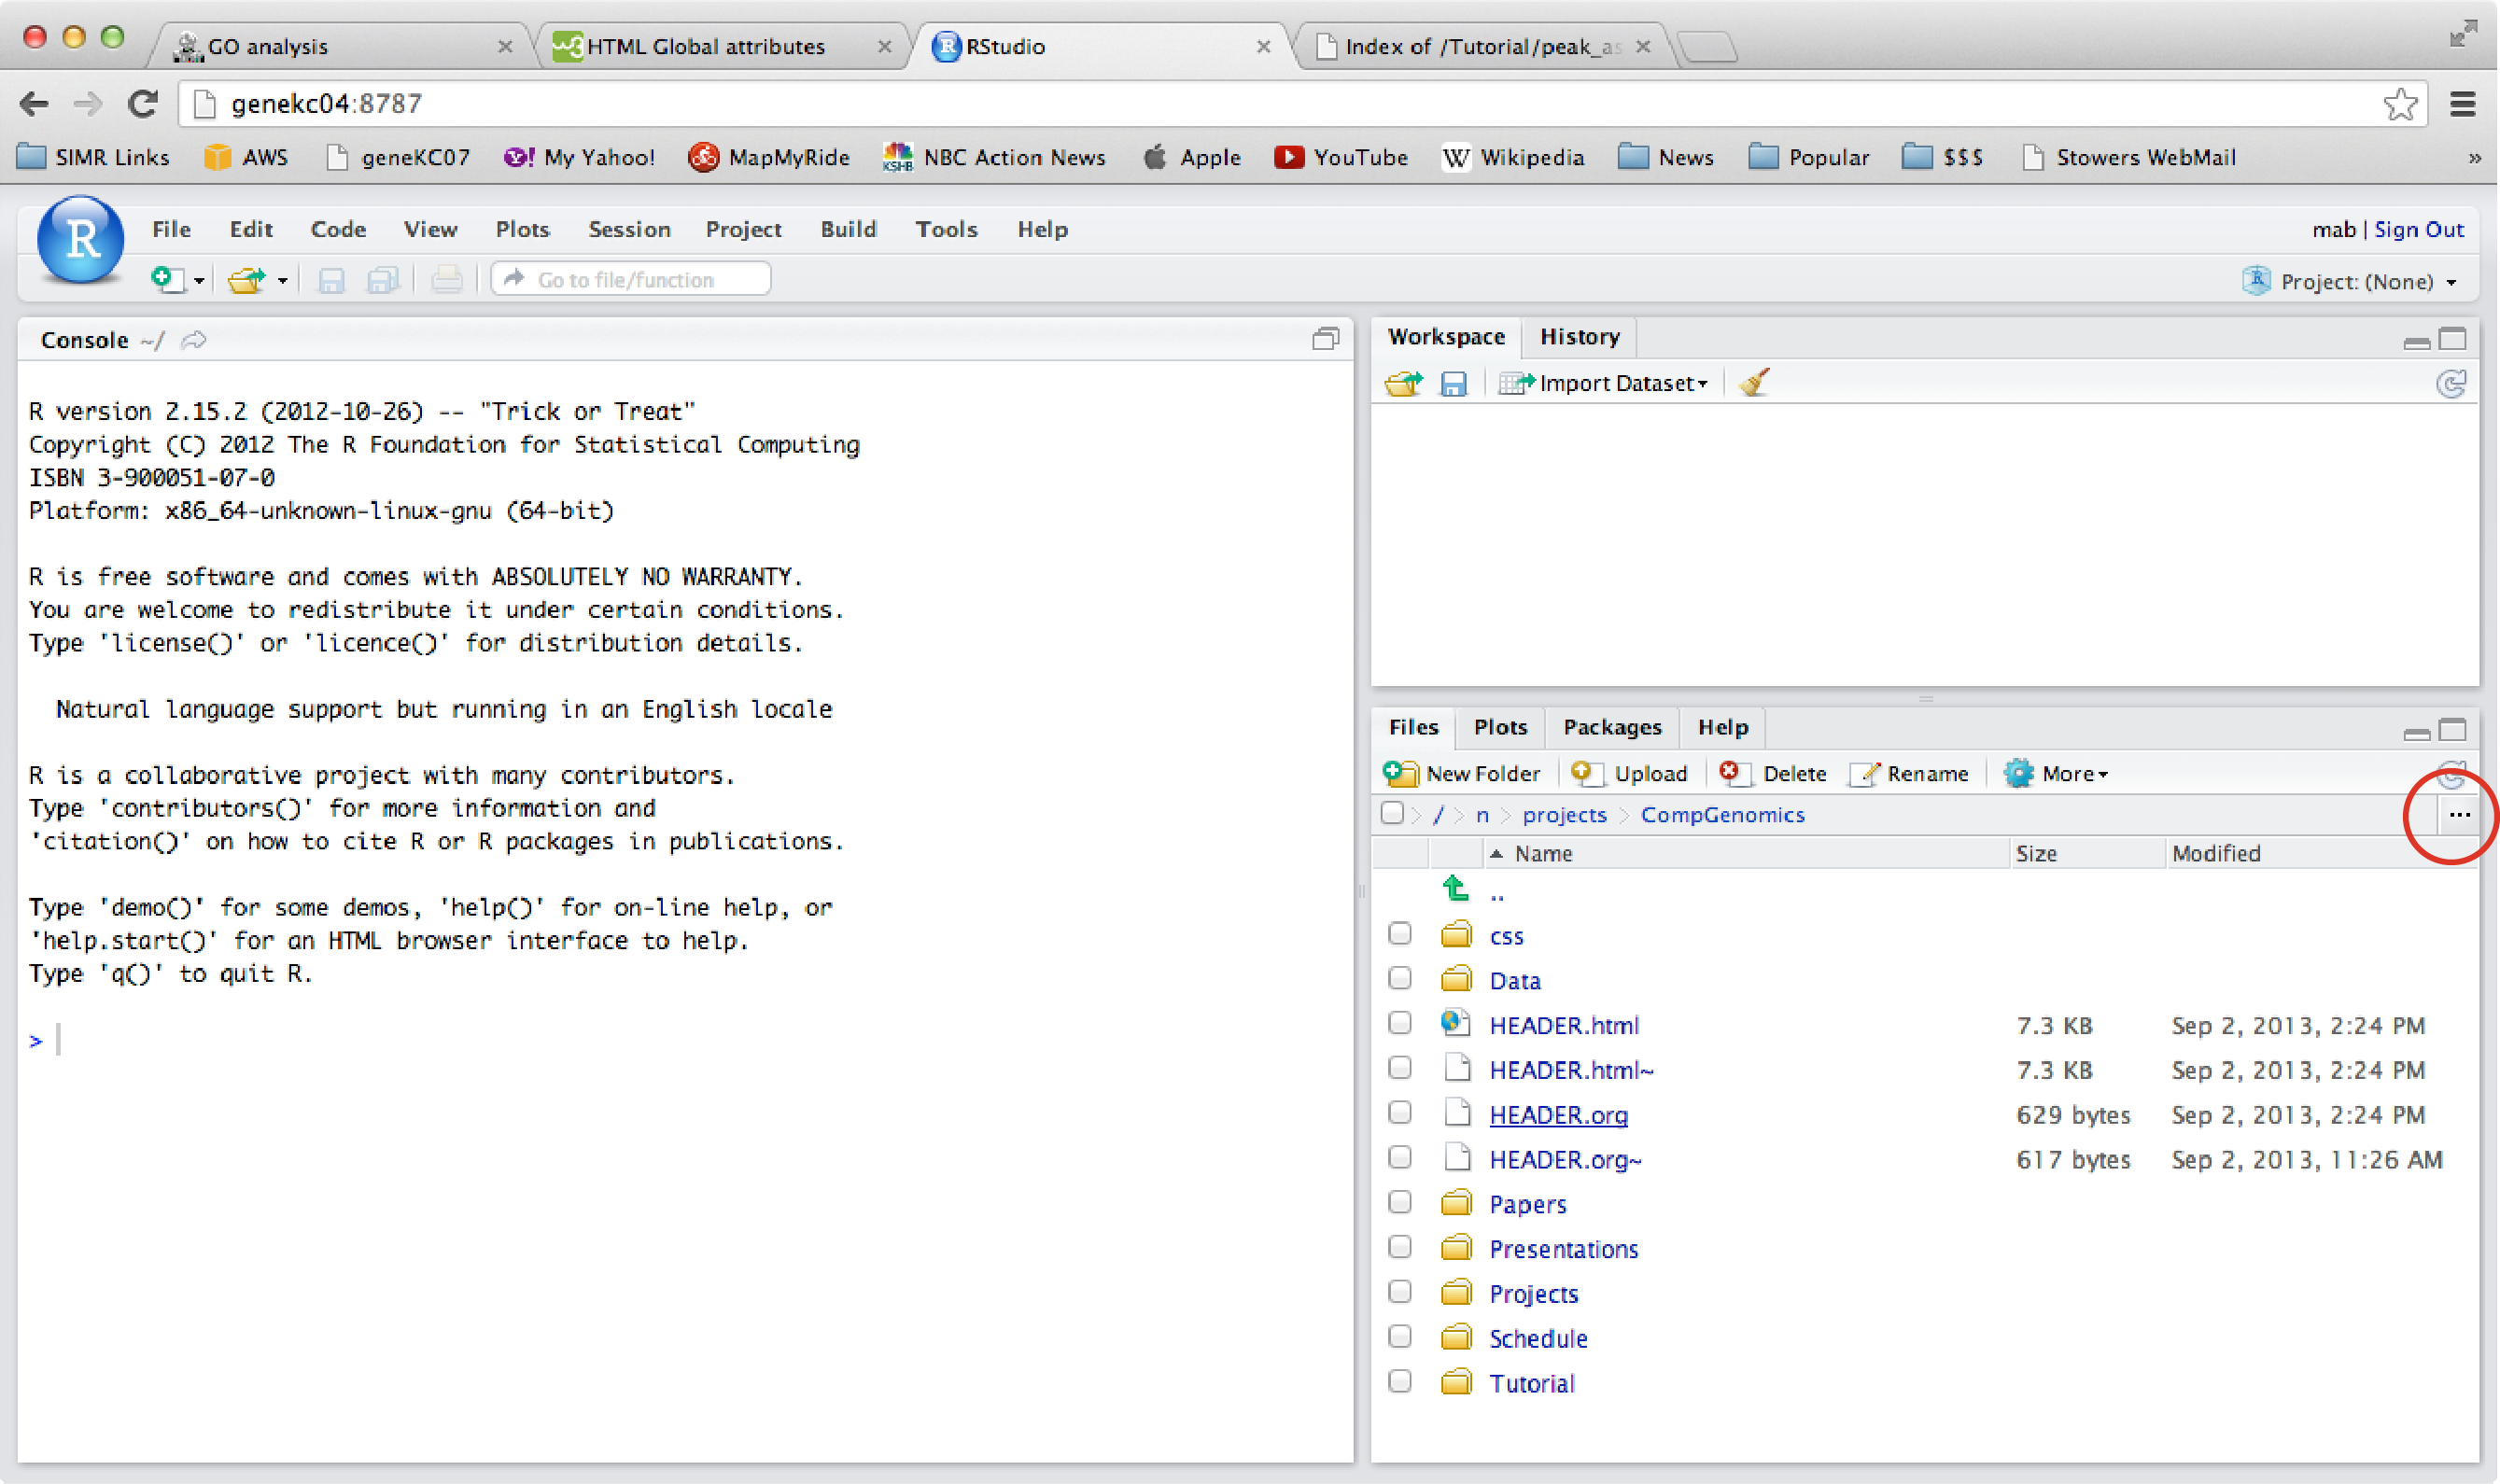Clear workspace with the broom icon
Screen dimensions: 2500x1484
[1754, 382]
